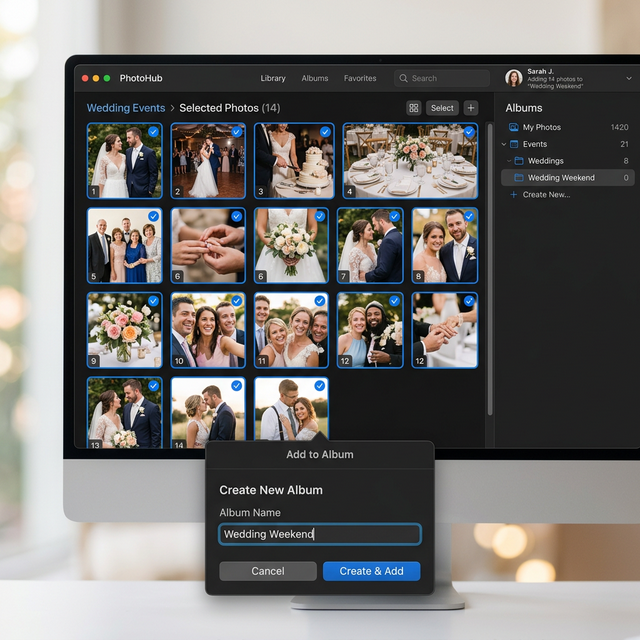
Task: Click Sarah J. profile avatar
Action: click(513, 78)
